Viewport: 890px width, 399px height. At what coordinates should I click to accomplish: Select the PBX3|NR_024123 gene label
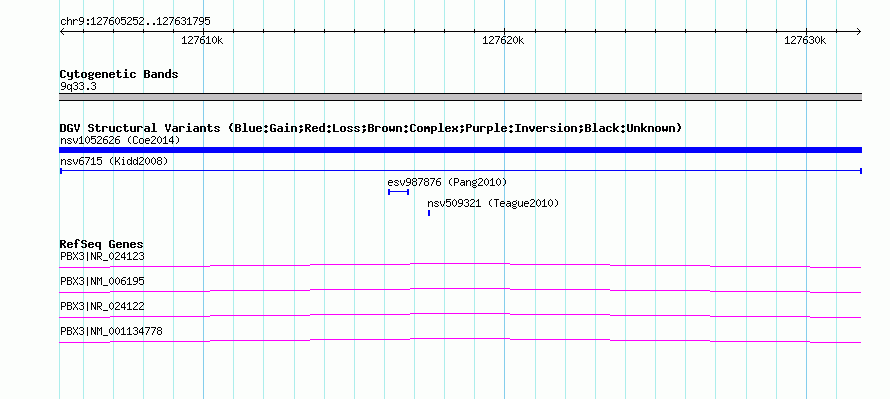click(102, 257)
